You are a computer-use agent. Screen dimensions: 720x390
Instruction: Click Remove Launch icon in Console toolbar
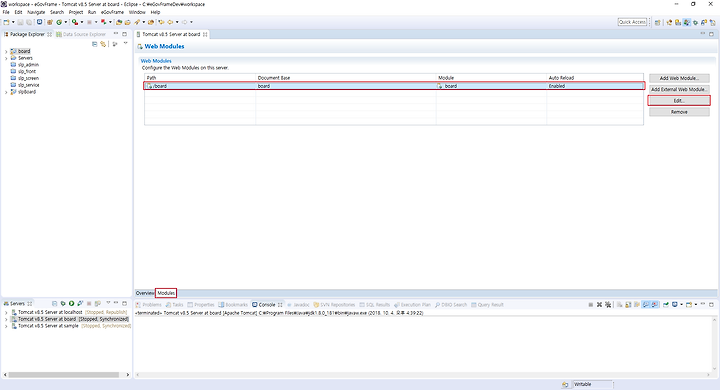[x=599, y=305]
